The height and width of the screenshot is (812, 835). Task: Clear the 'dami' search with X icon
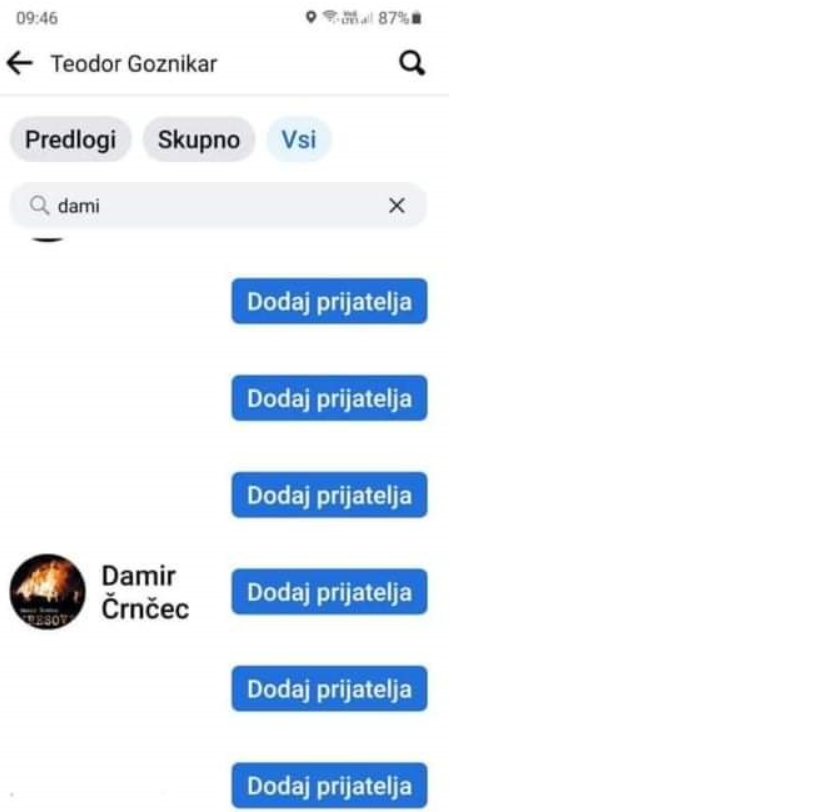click(396, 206)
